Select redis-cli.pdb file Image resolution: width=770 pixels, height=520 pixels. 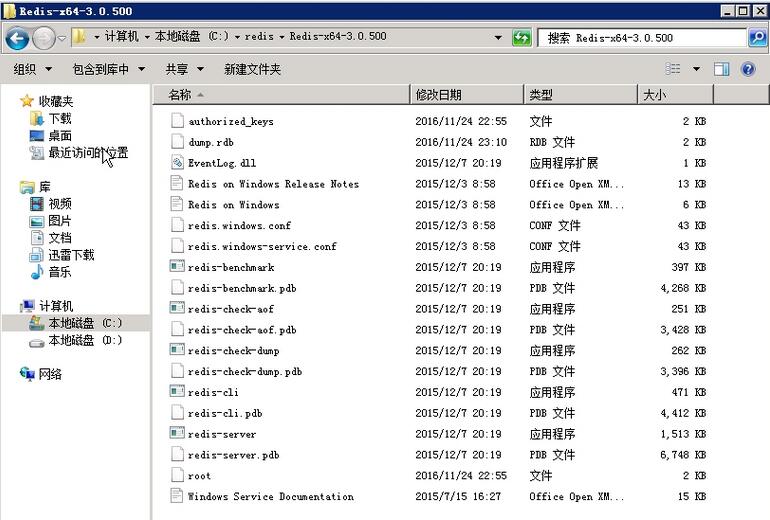(x=225, y=413)
